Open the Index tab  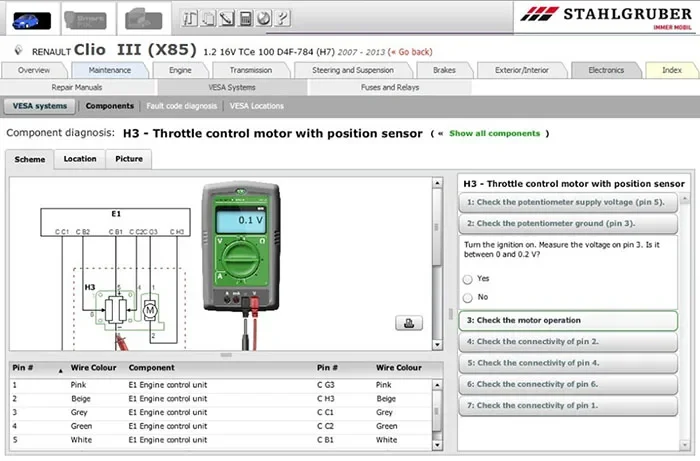[671, 70]
